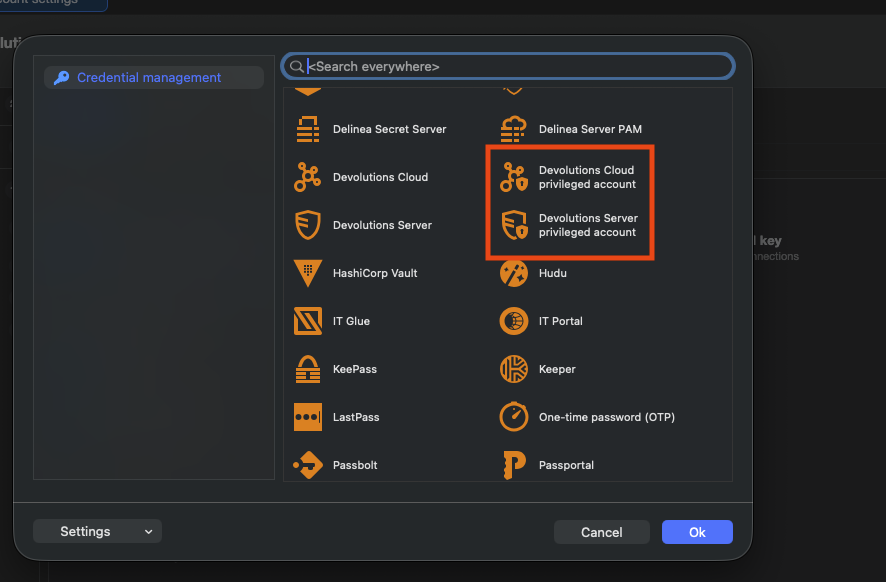886x582 pixels.
Task: Open the Settings dropdown
Action: [x=97, y=531]
